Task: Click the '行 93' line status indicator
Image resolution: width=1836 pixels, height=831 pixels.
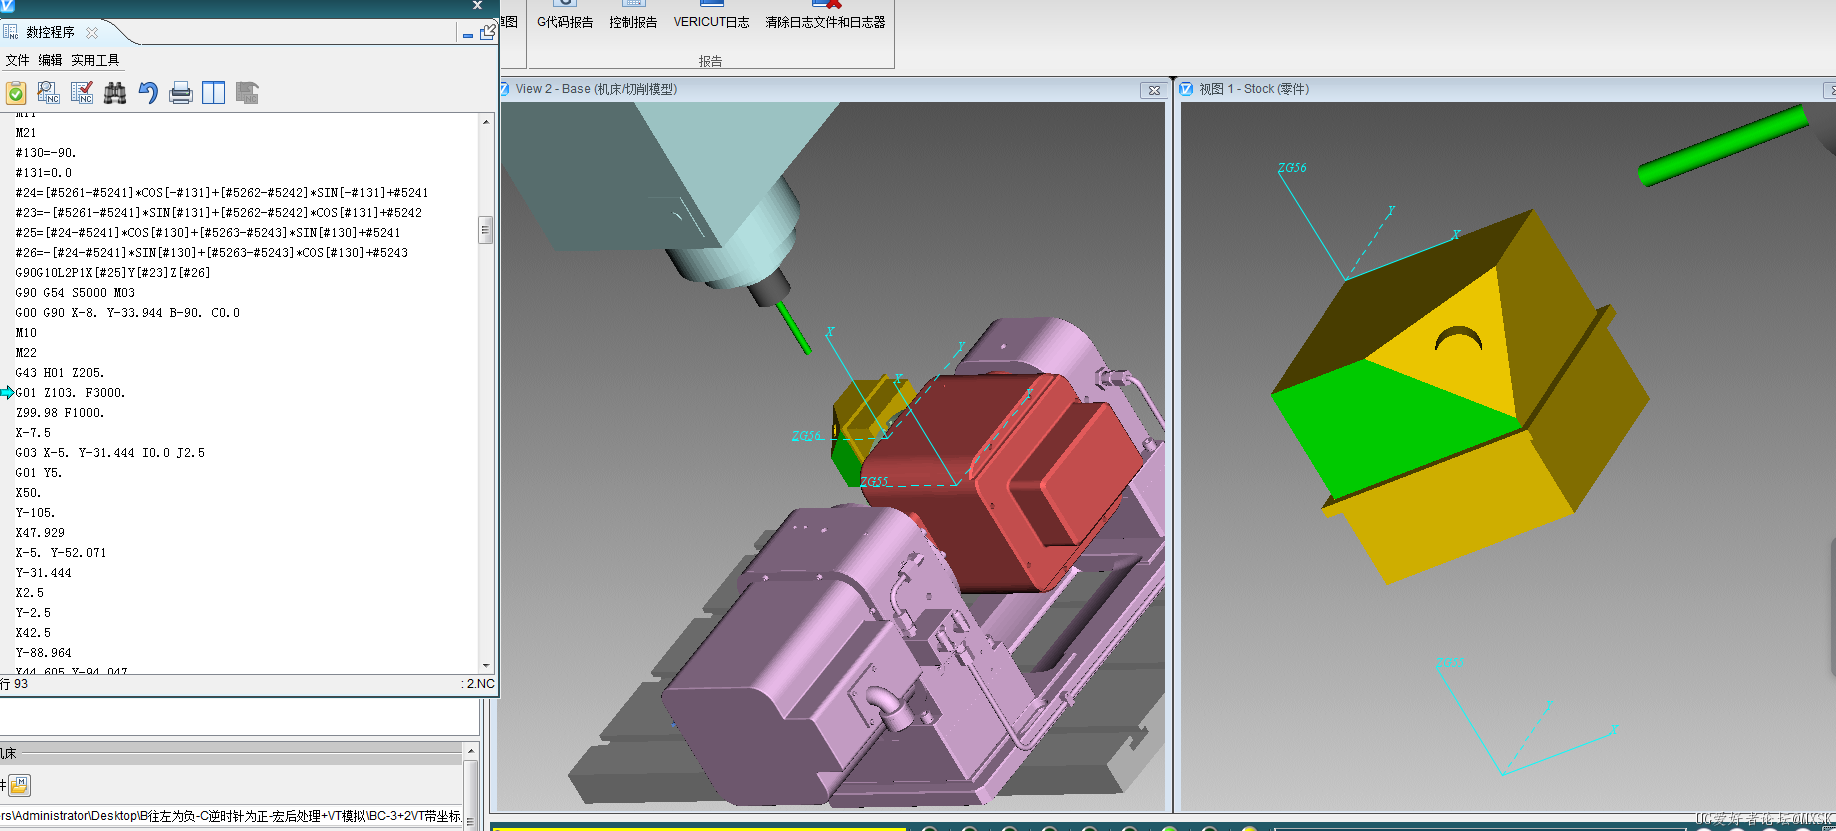Action: click(14, 684)
